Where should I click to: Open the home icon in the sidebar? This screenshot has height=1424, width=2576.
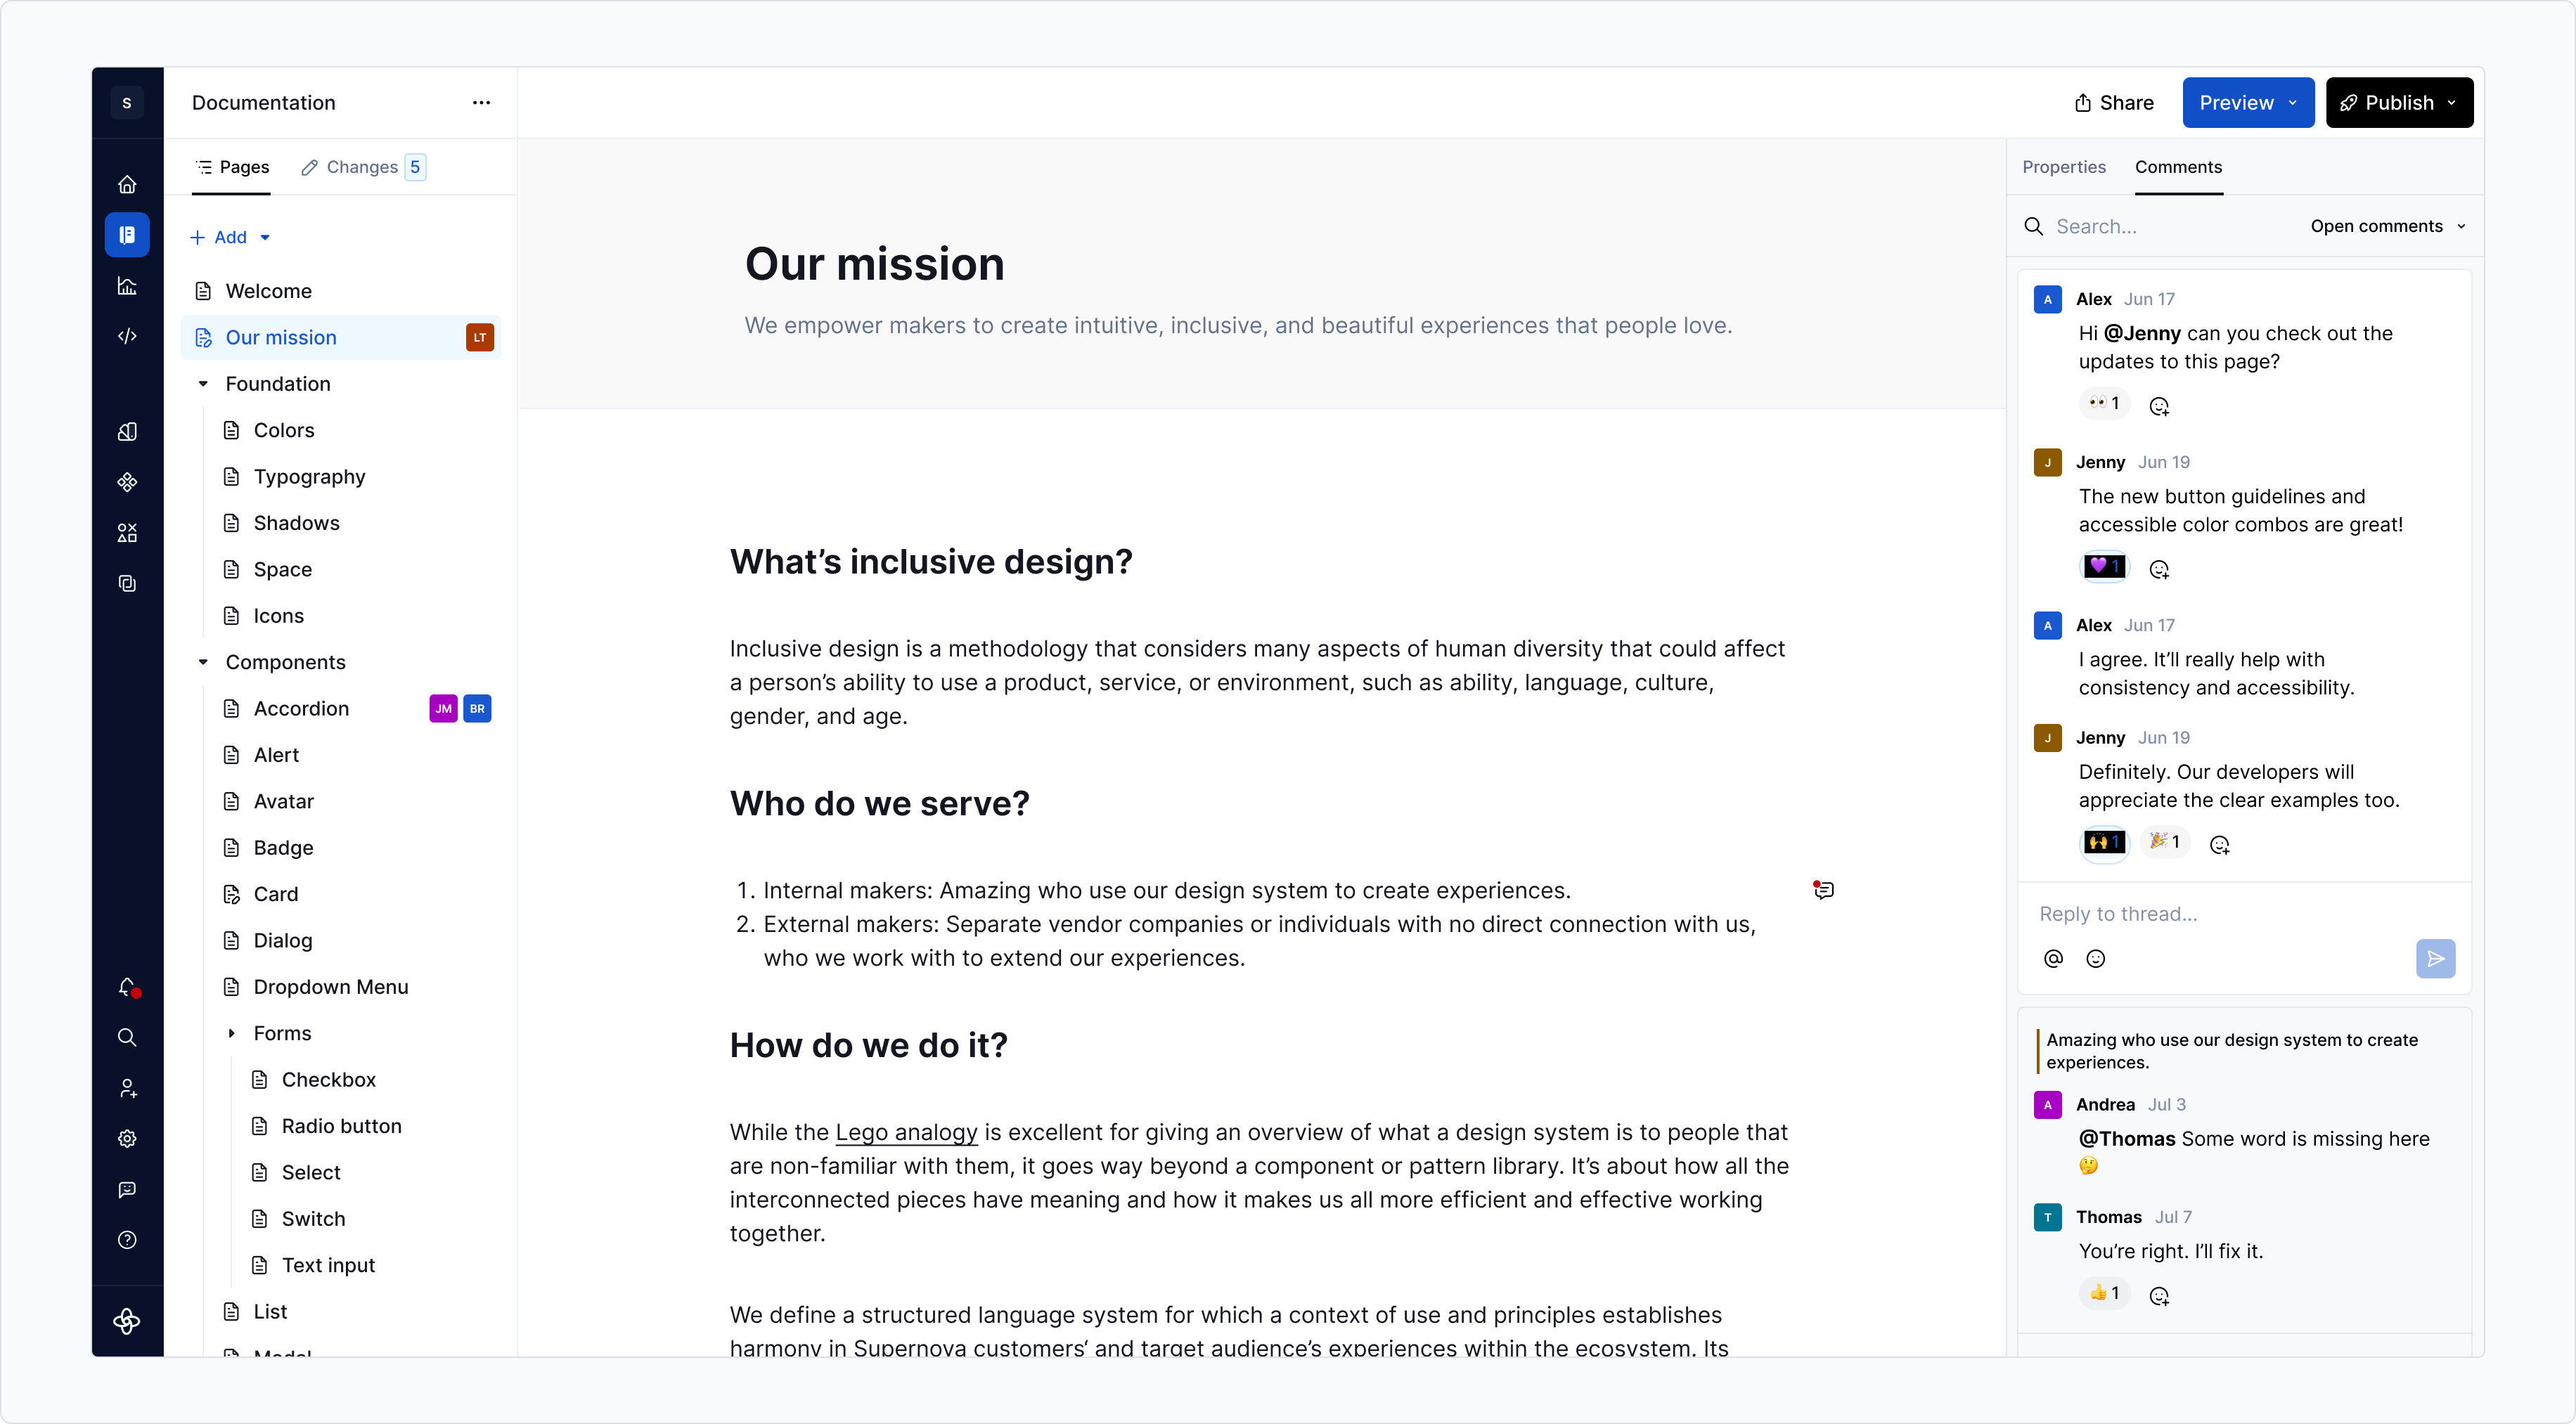click(127, 184)
